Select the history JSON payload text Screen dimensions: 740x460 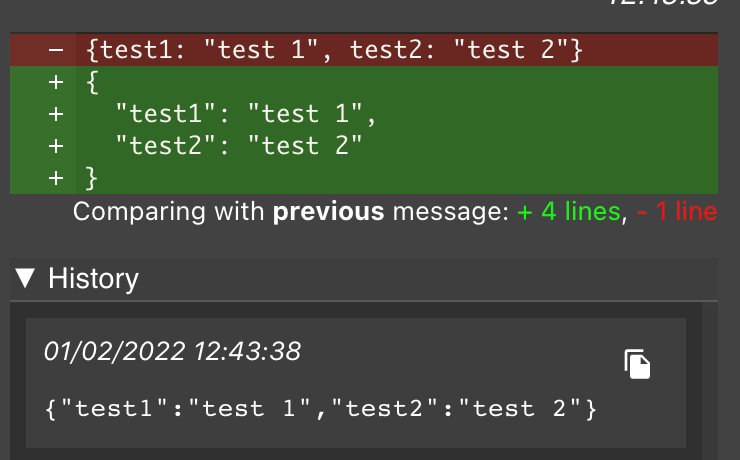click(x=321, y=409)
